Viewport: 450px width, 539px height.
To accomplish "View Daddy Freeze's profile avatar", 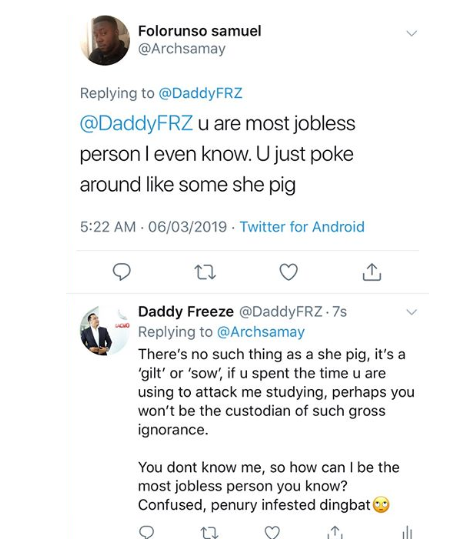I will pos(105,330).
